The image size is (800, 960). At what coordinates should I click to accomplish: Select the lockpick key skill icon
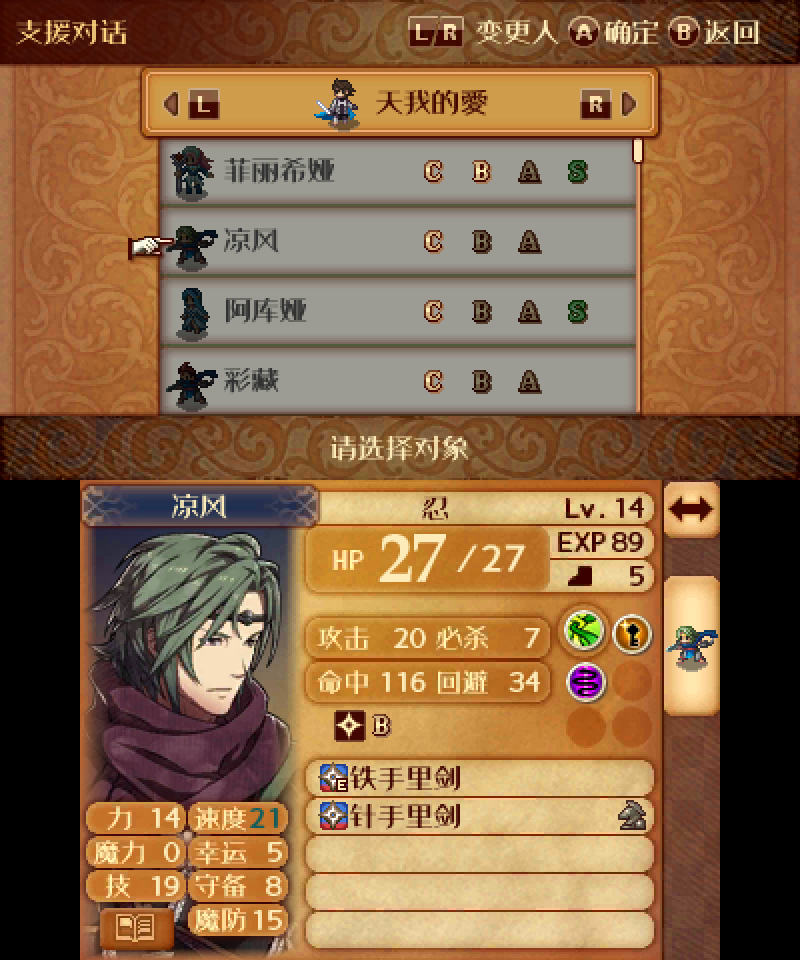632,634
